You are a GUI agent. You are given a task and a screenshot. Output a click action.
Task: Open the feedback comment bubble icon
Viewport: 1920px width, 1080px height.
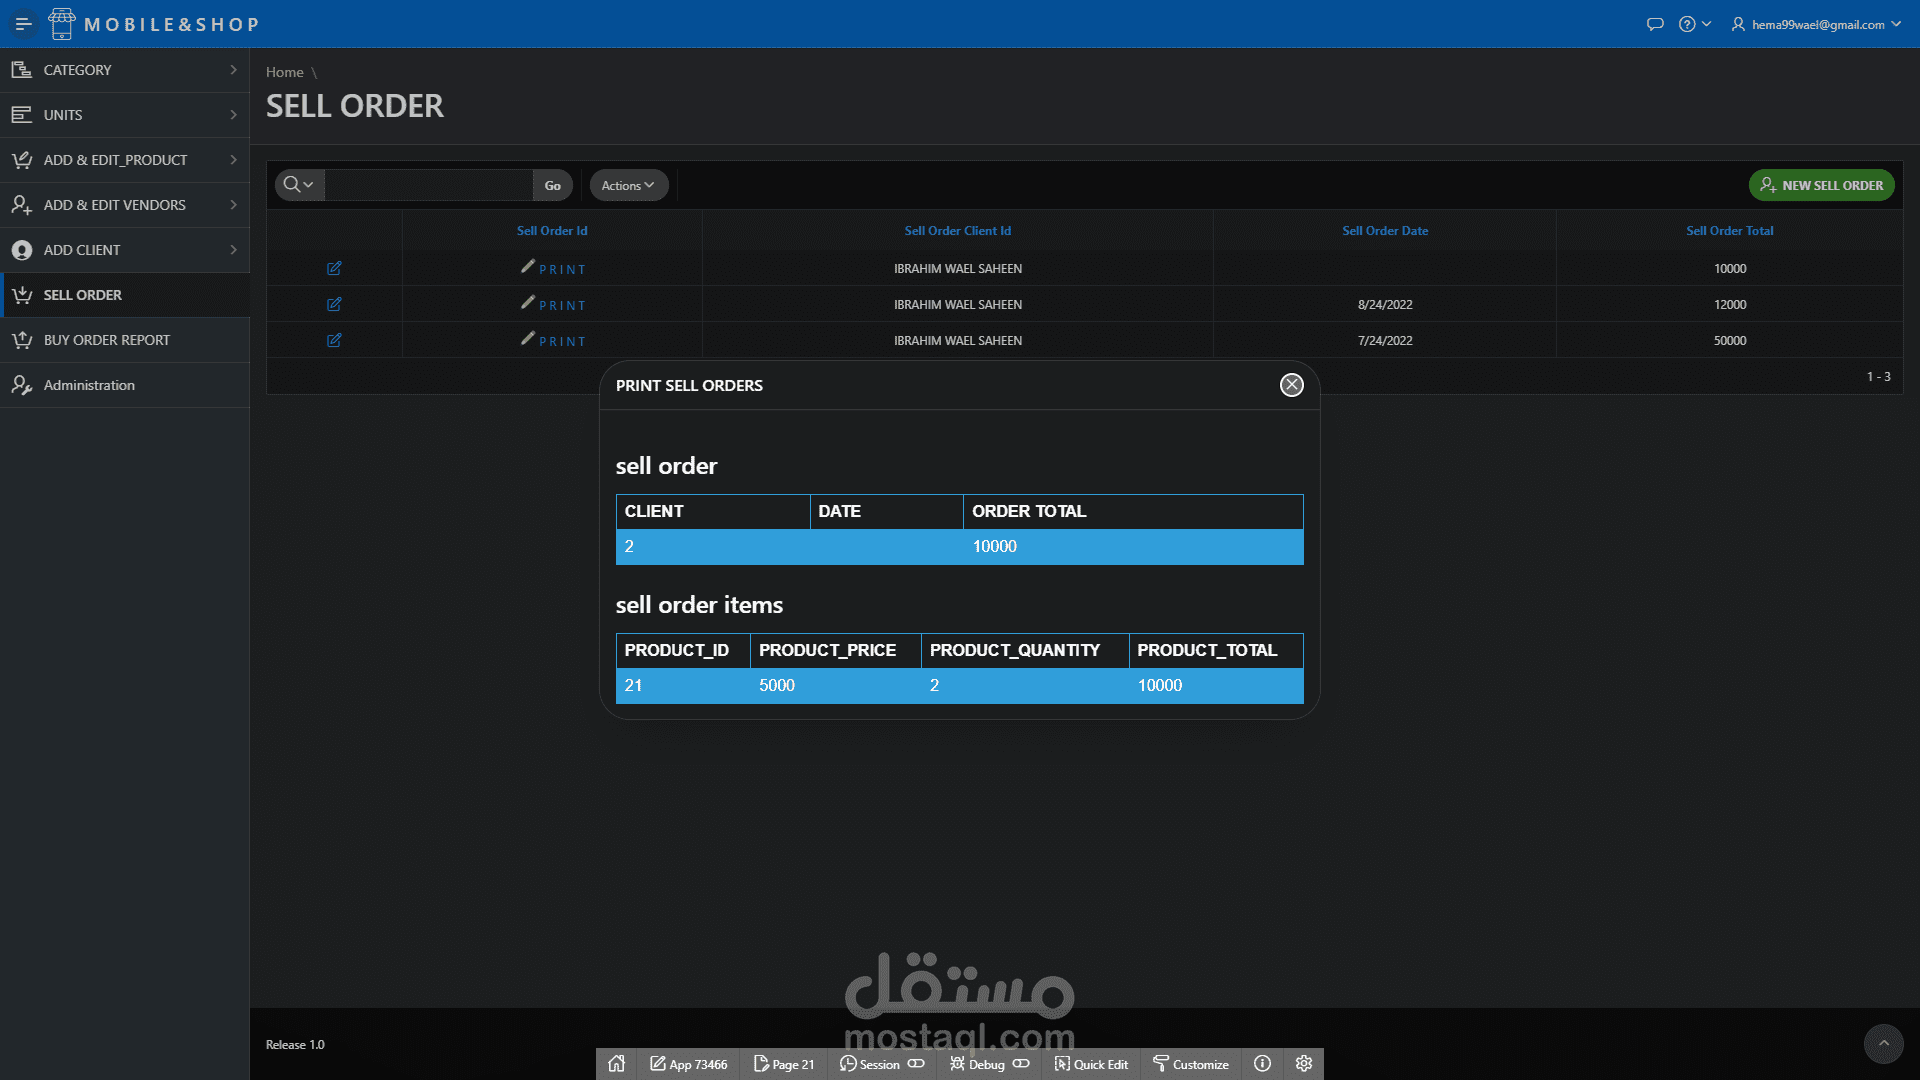1655,24
